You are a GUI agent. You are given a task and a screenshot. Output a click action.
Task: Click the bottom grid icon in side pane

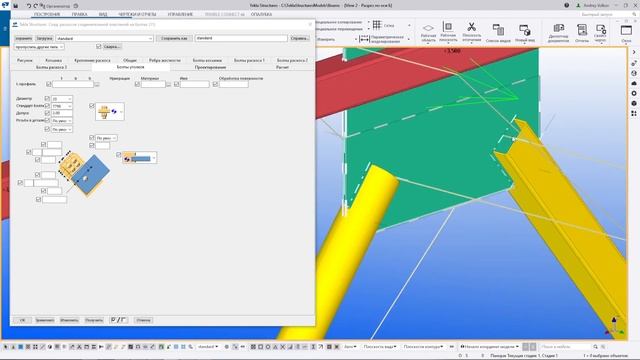[x=634, y=113]
